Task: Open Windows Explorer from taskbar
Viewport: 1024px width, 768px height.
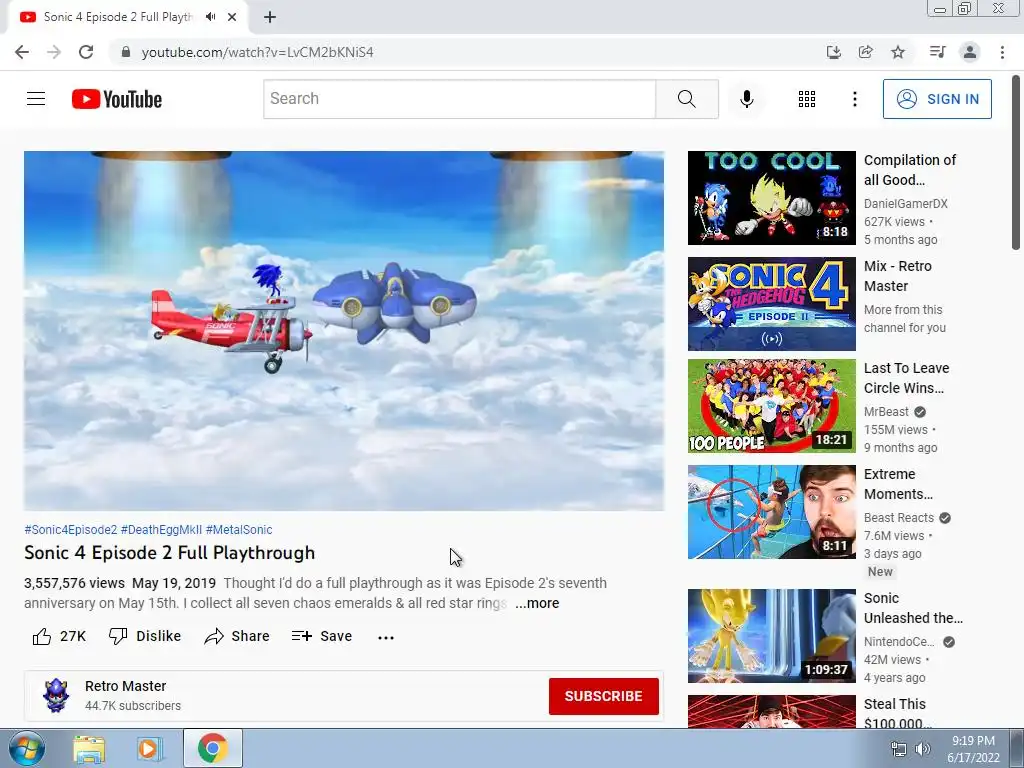Action: click(x=89, y=749)
